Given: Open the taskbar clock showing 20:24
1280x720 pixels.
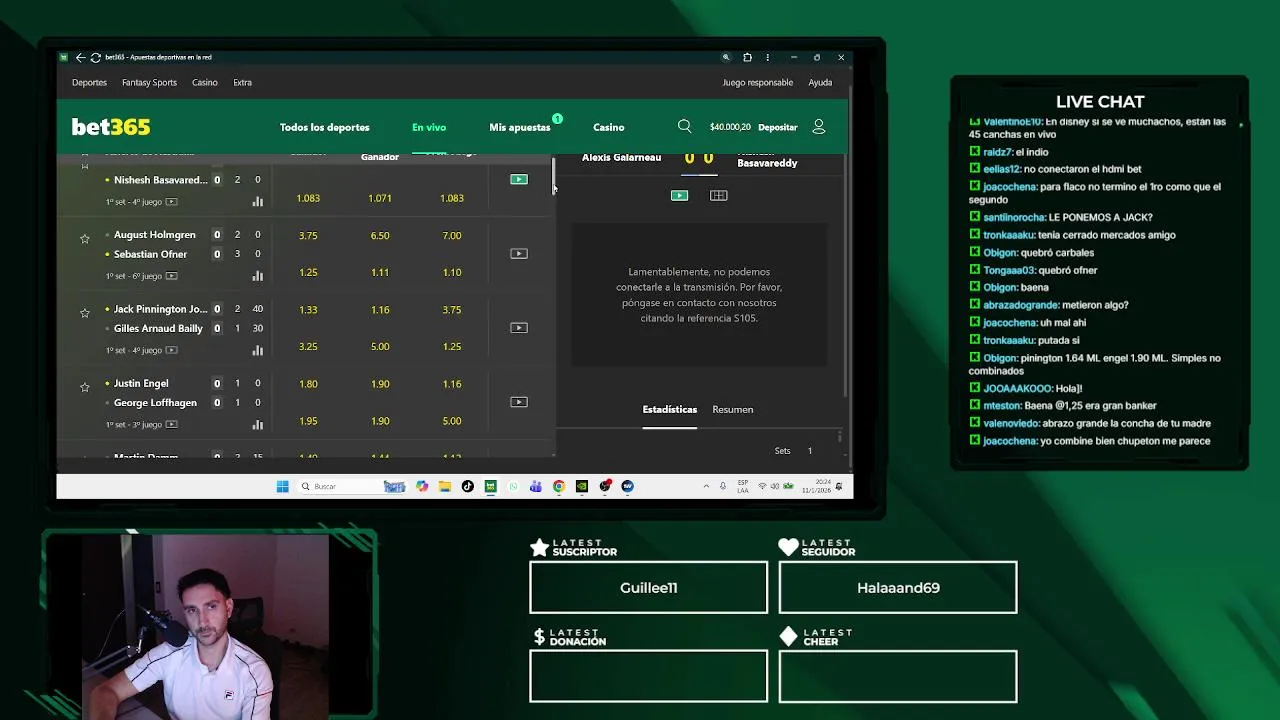Looking at the screenshot, I should pos(815,486).
